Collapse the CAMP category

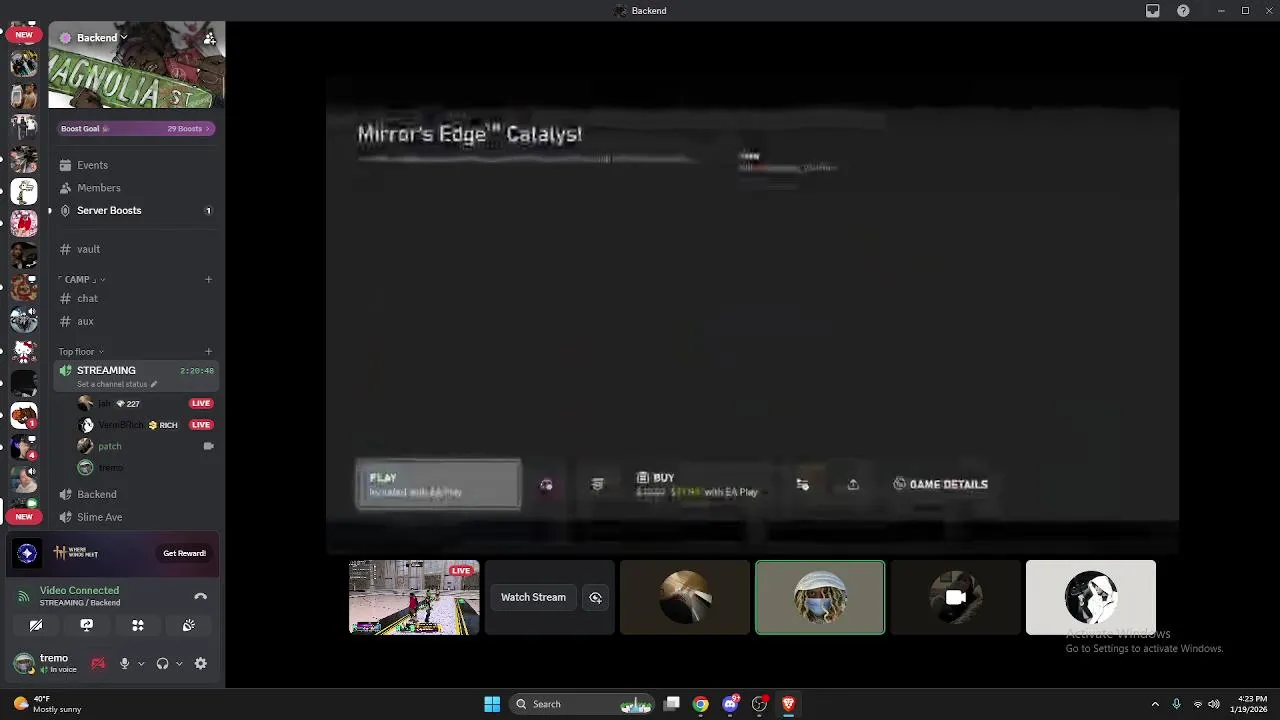coord(82,280)
